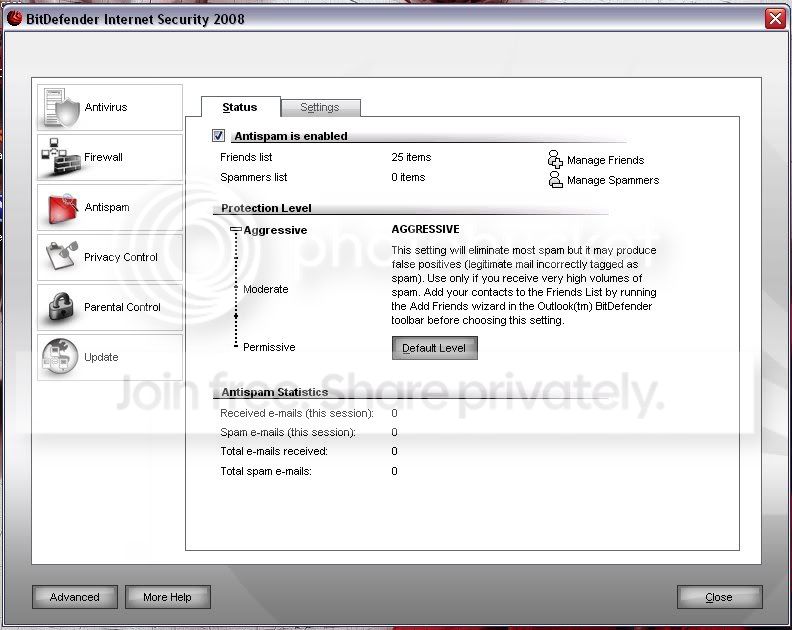The height and width of the screenshot is (630, 792).
Task: Uncheck the Antispam is enabled checkbox
Action: pos(218,135)
